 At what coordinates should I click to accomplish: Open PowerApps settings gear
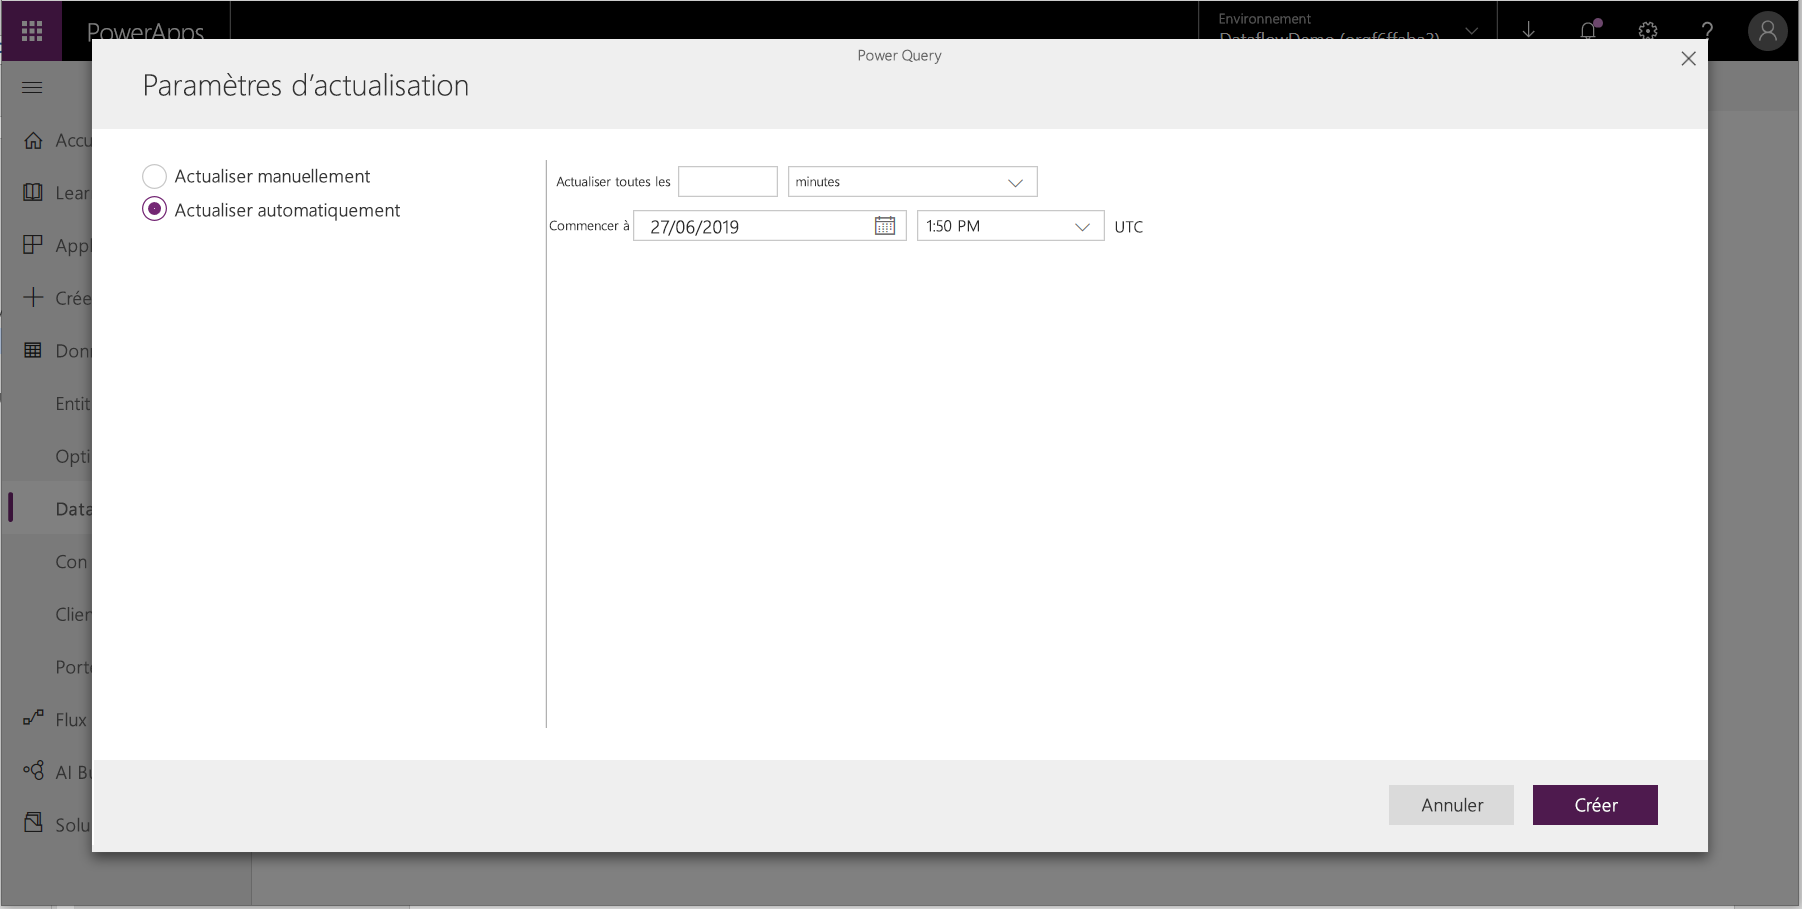pos(1648,31)
